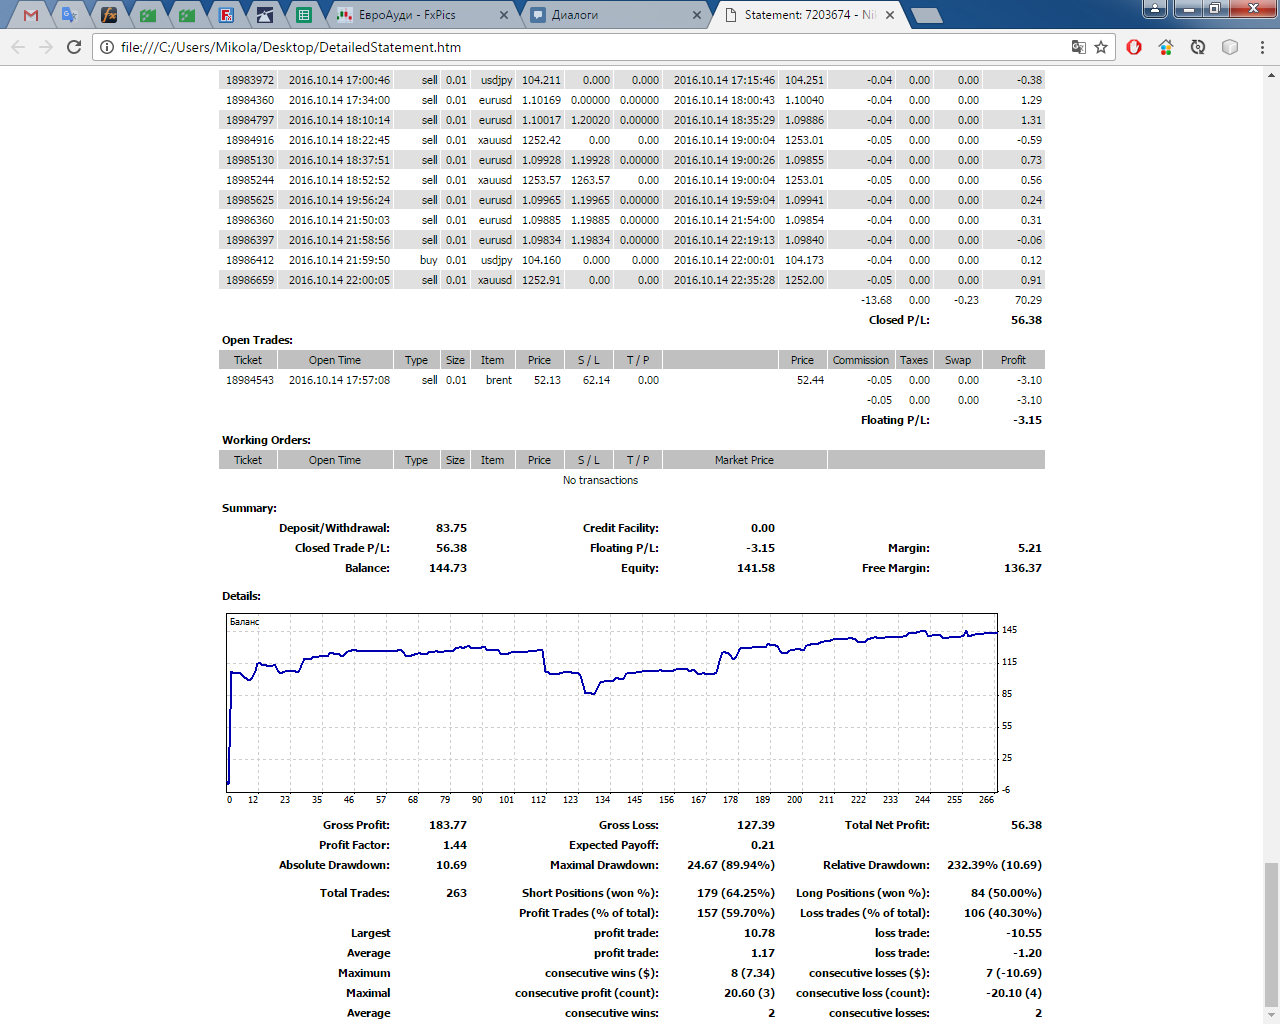This screenshot has height=1024, width=1280.
Task: View site information icon in address bar
Action: (107, 47)
